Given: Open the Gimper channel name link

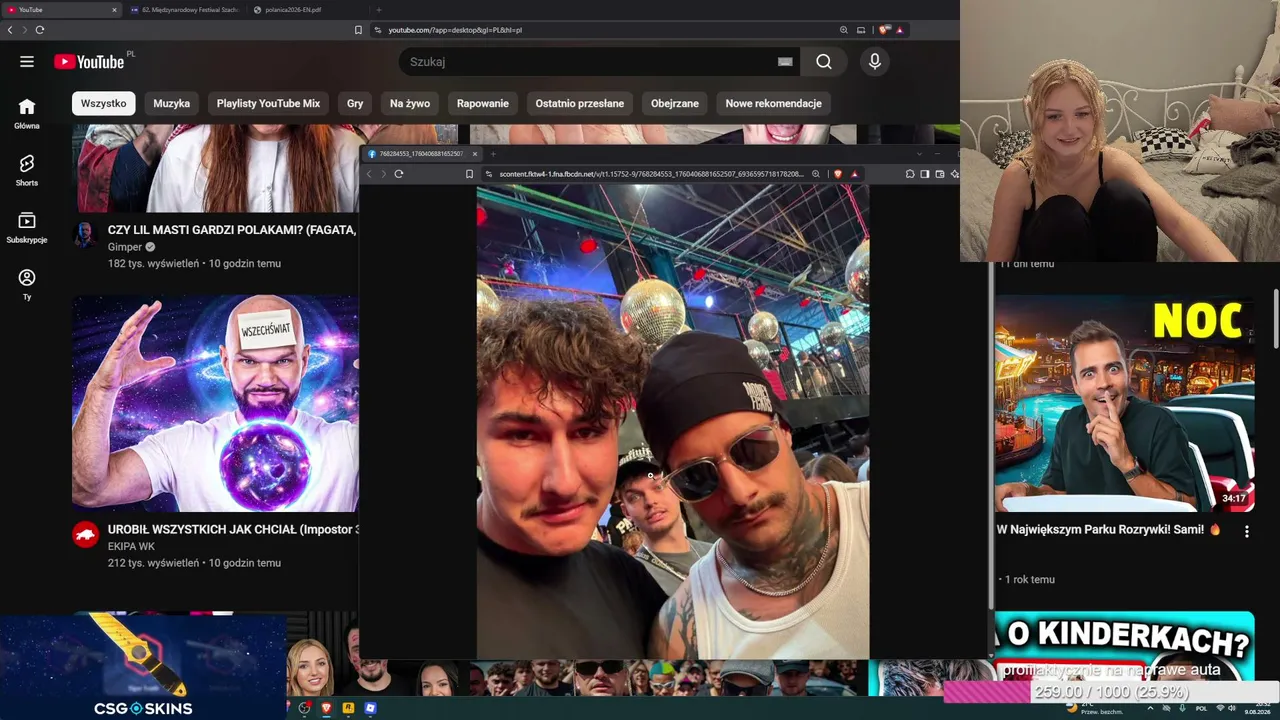Looking at the screenshot, I should [x=125, y=247].
